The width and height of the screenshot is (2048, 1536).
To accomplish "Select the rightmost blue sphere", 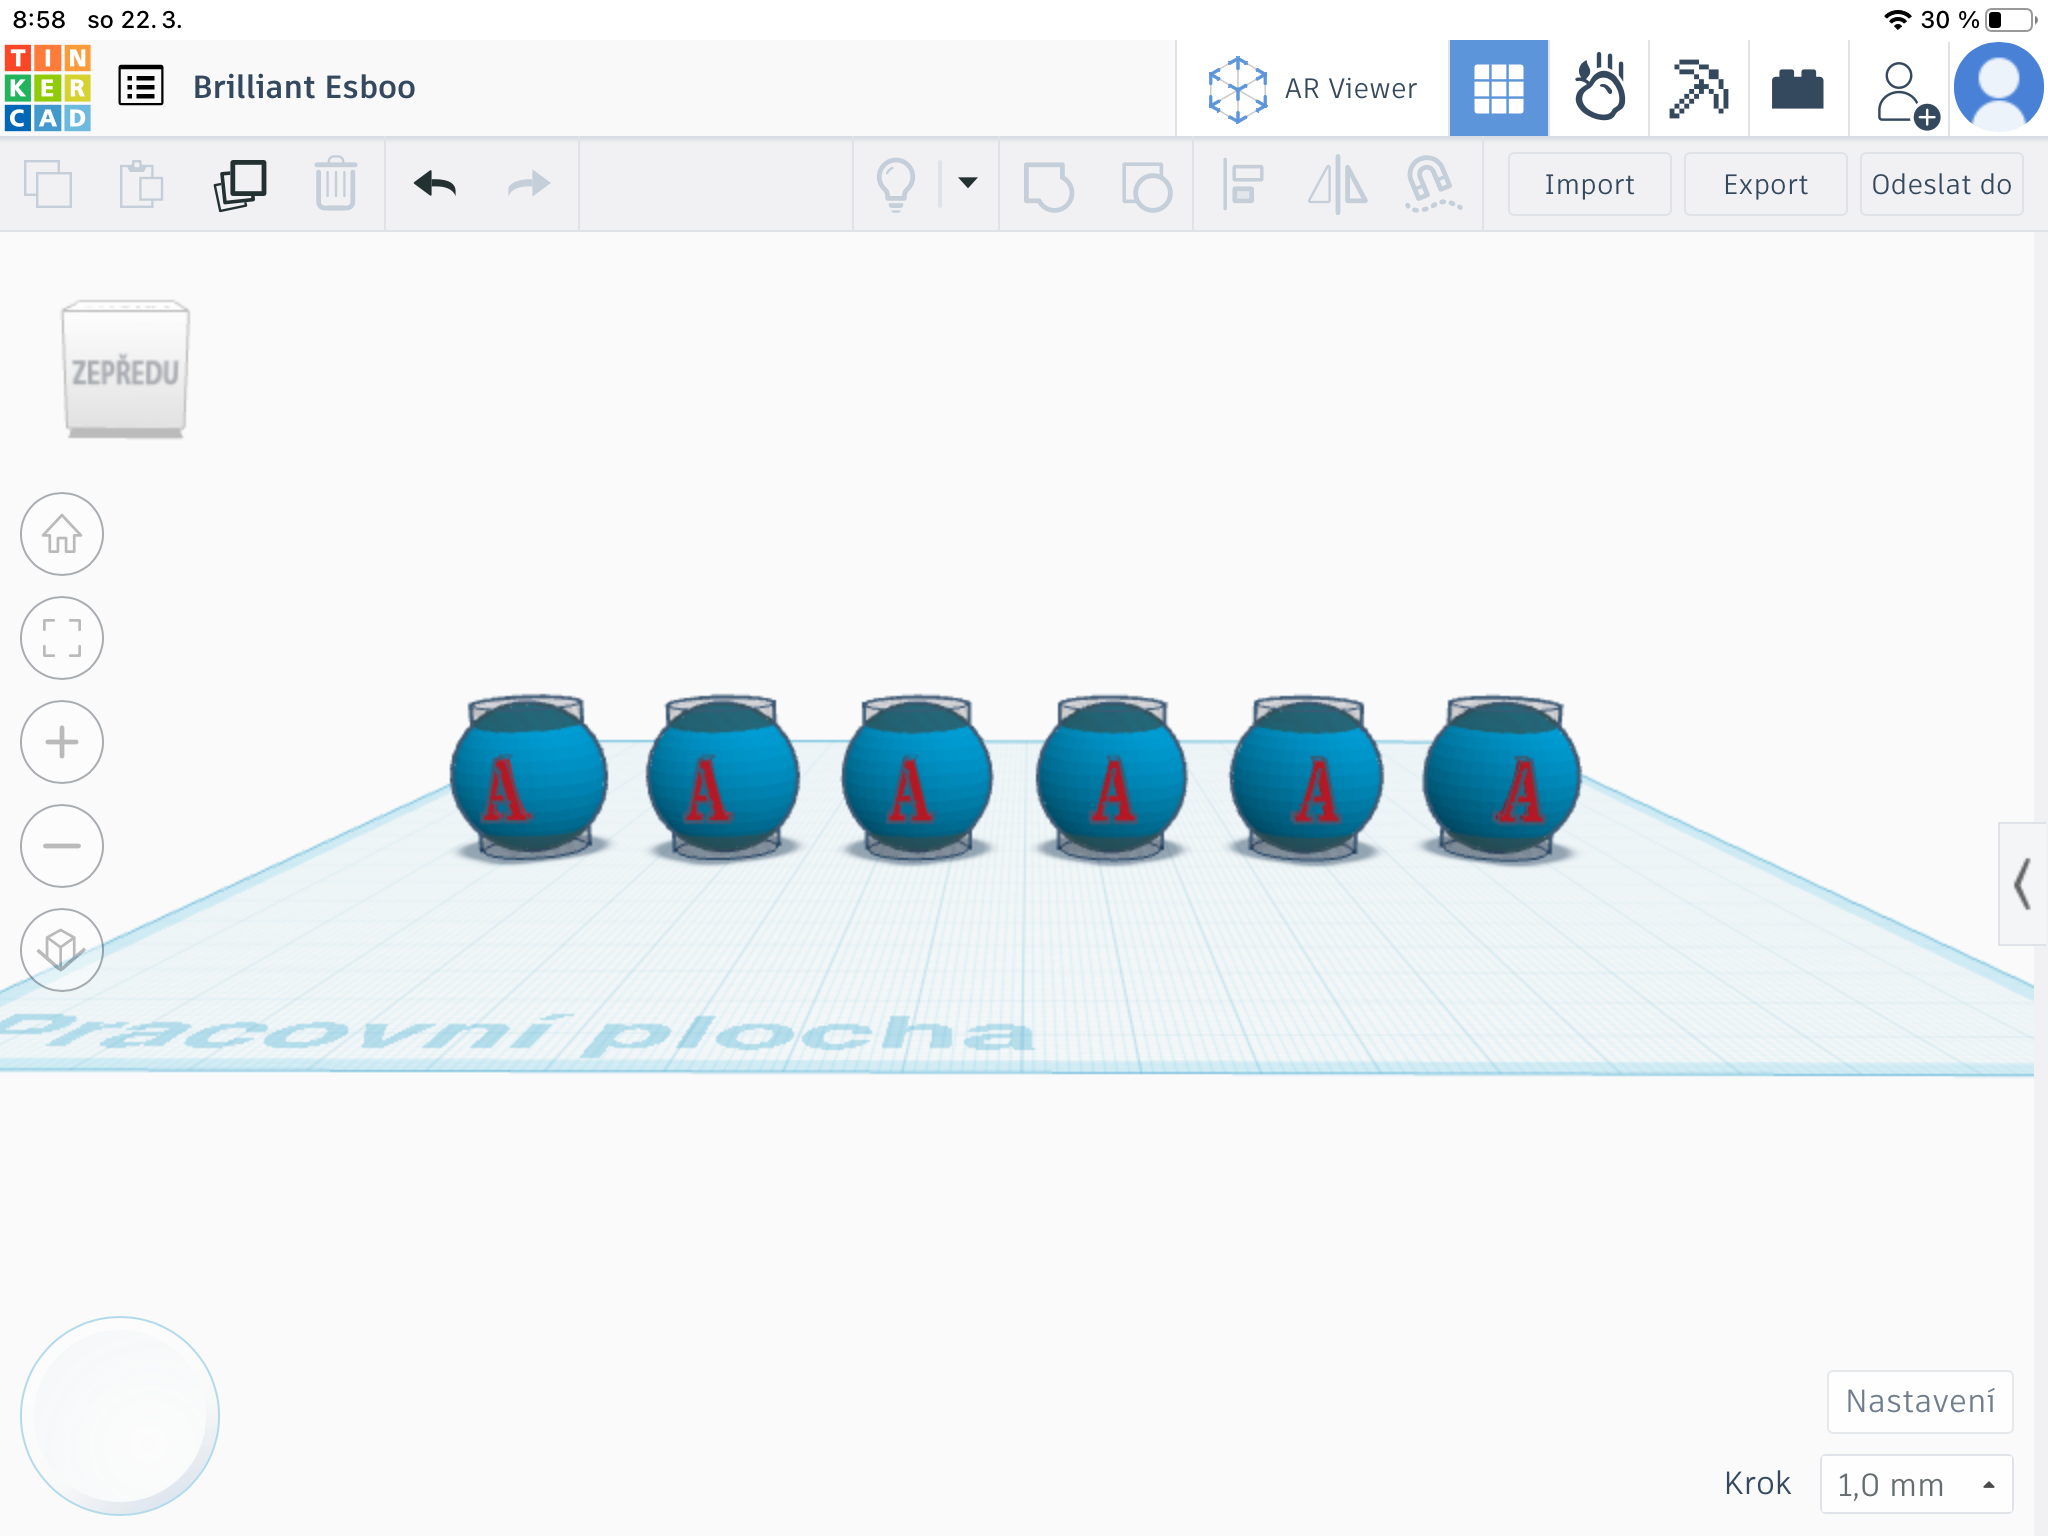I will pos(1502,778).
